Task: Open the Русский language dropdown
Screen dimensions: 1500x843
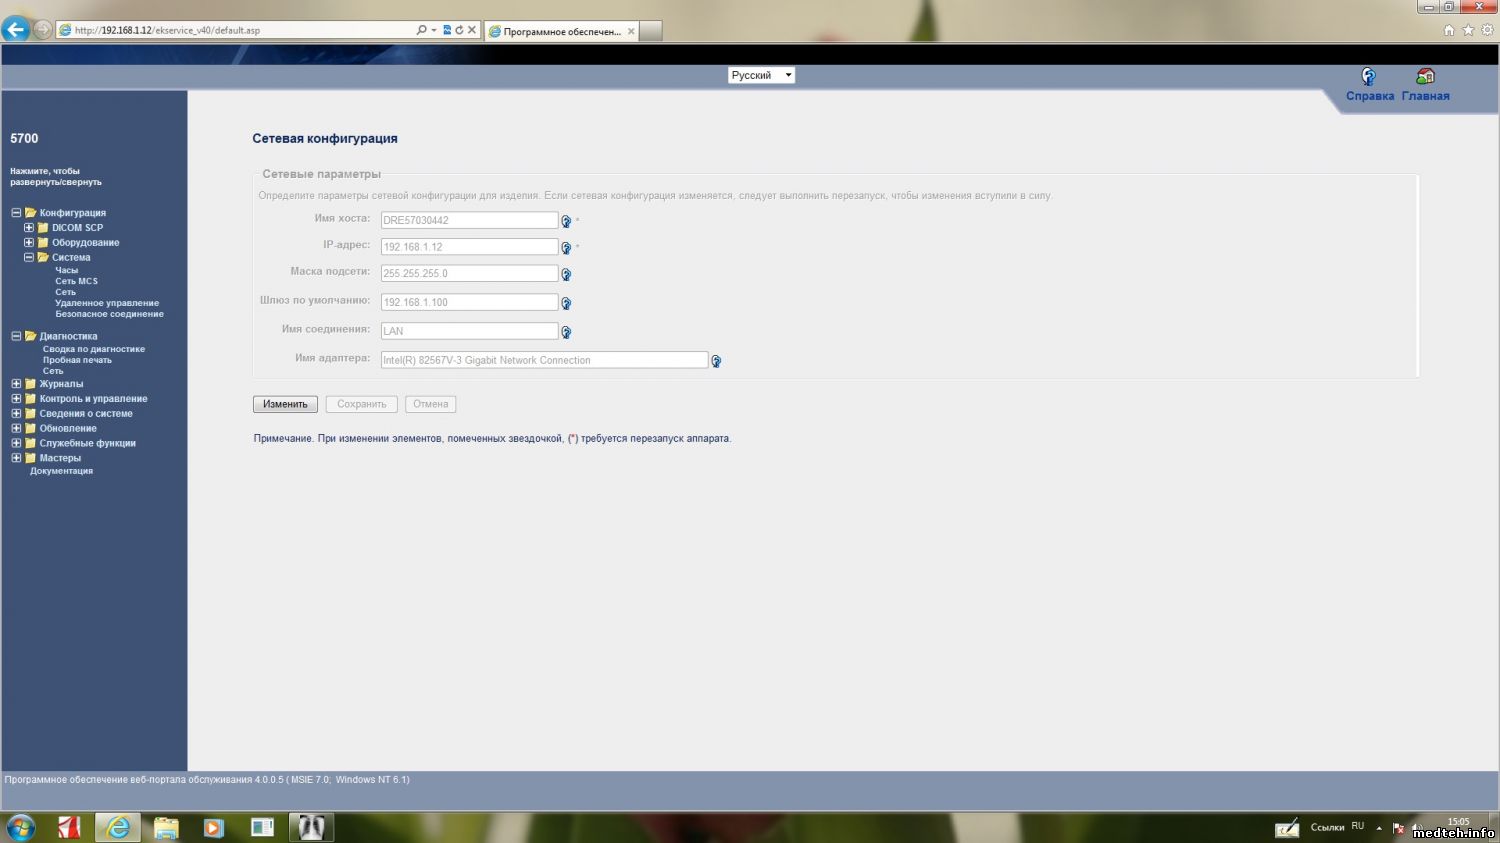Action: coord(761,75)
